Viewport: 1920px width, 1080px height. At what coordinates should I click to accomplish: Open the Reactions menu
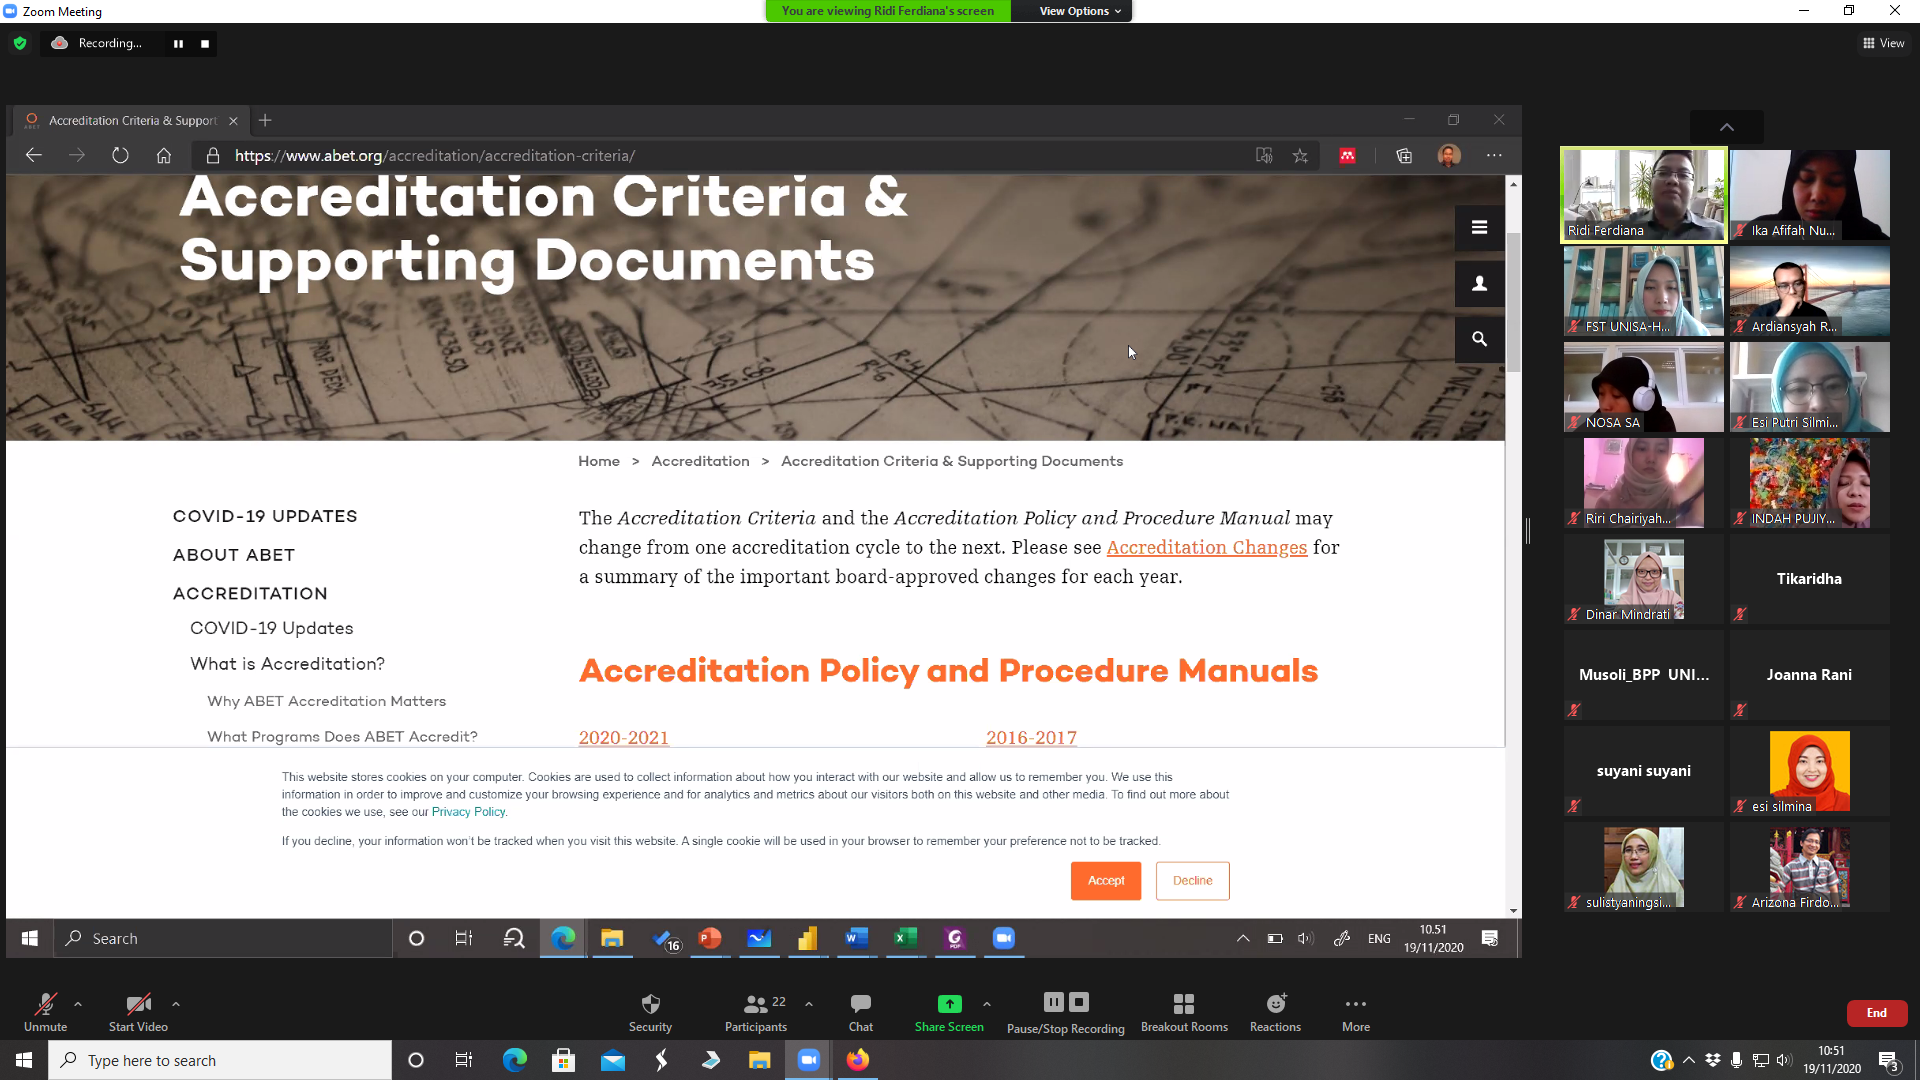click(x=1275, y=1004)
